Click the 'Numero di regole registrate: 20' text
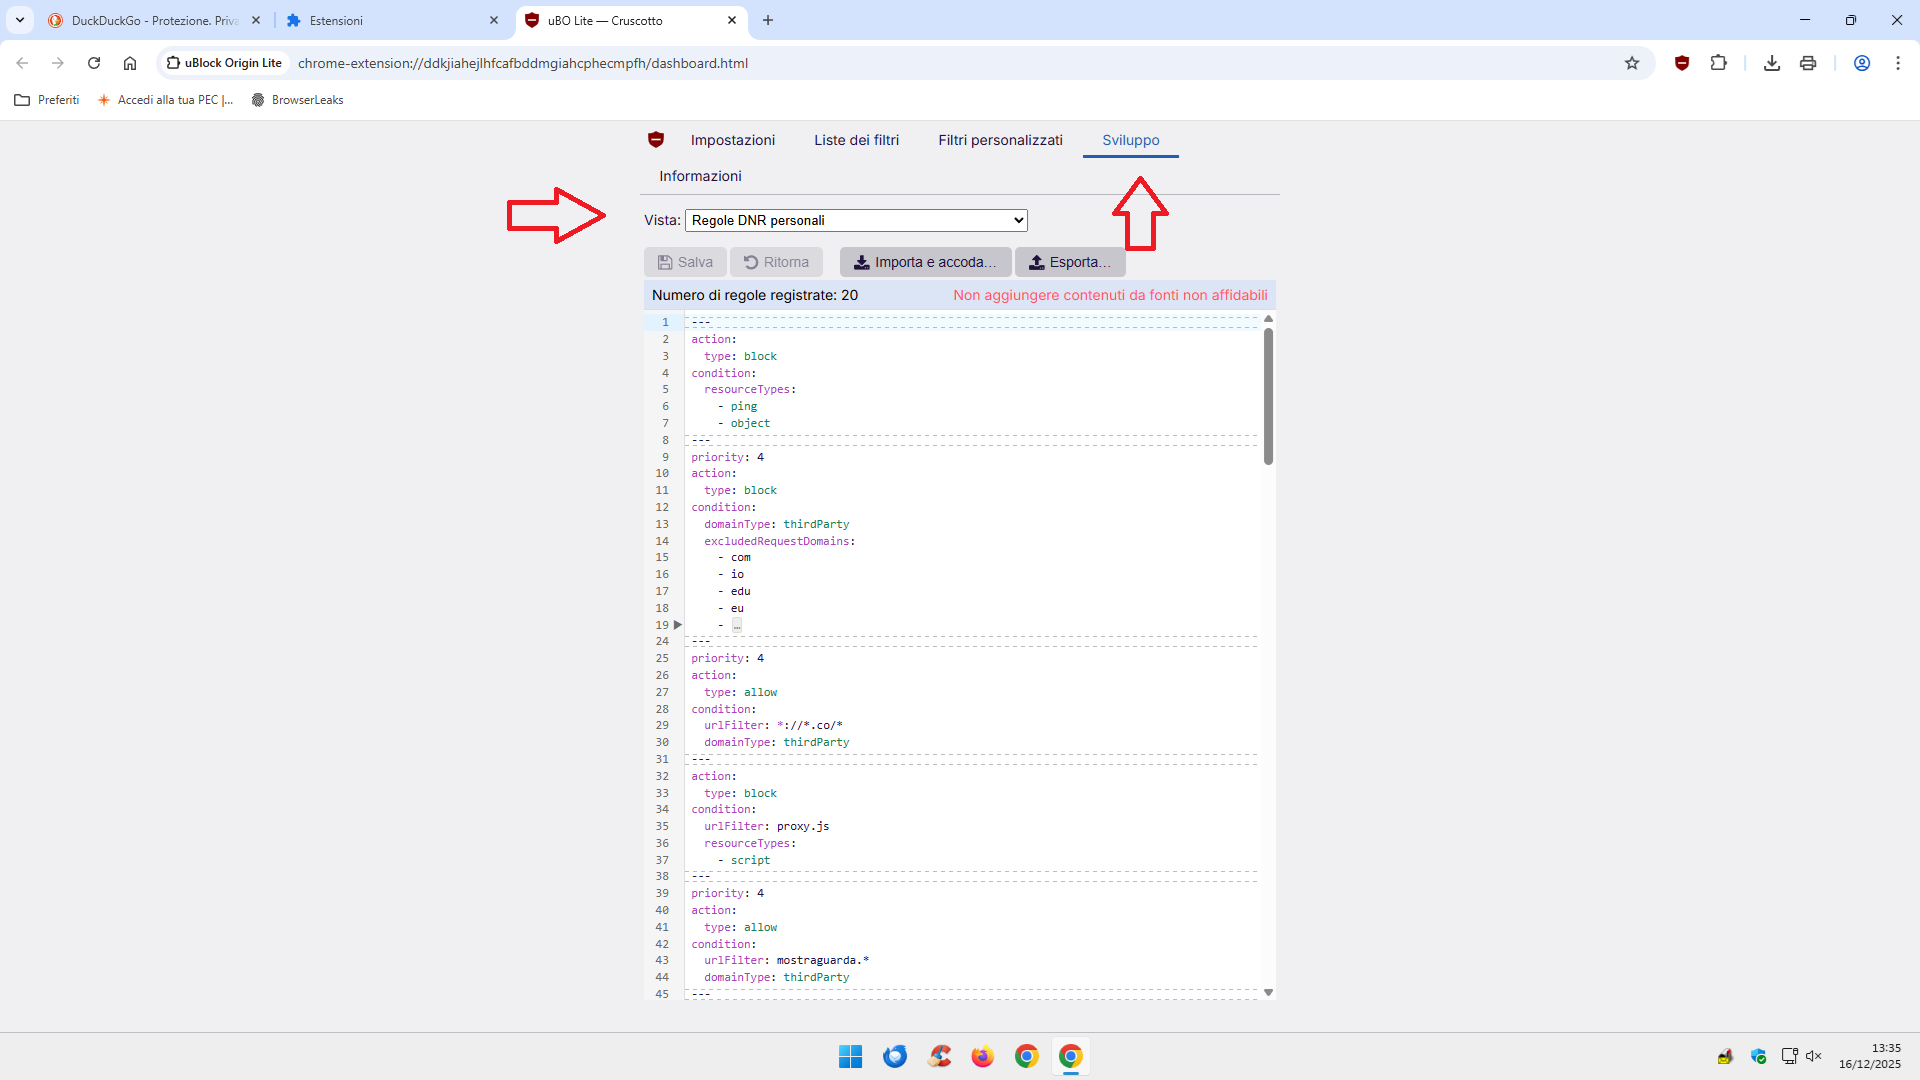 pyautogui.click(x=755, y=295)
